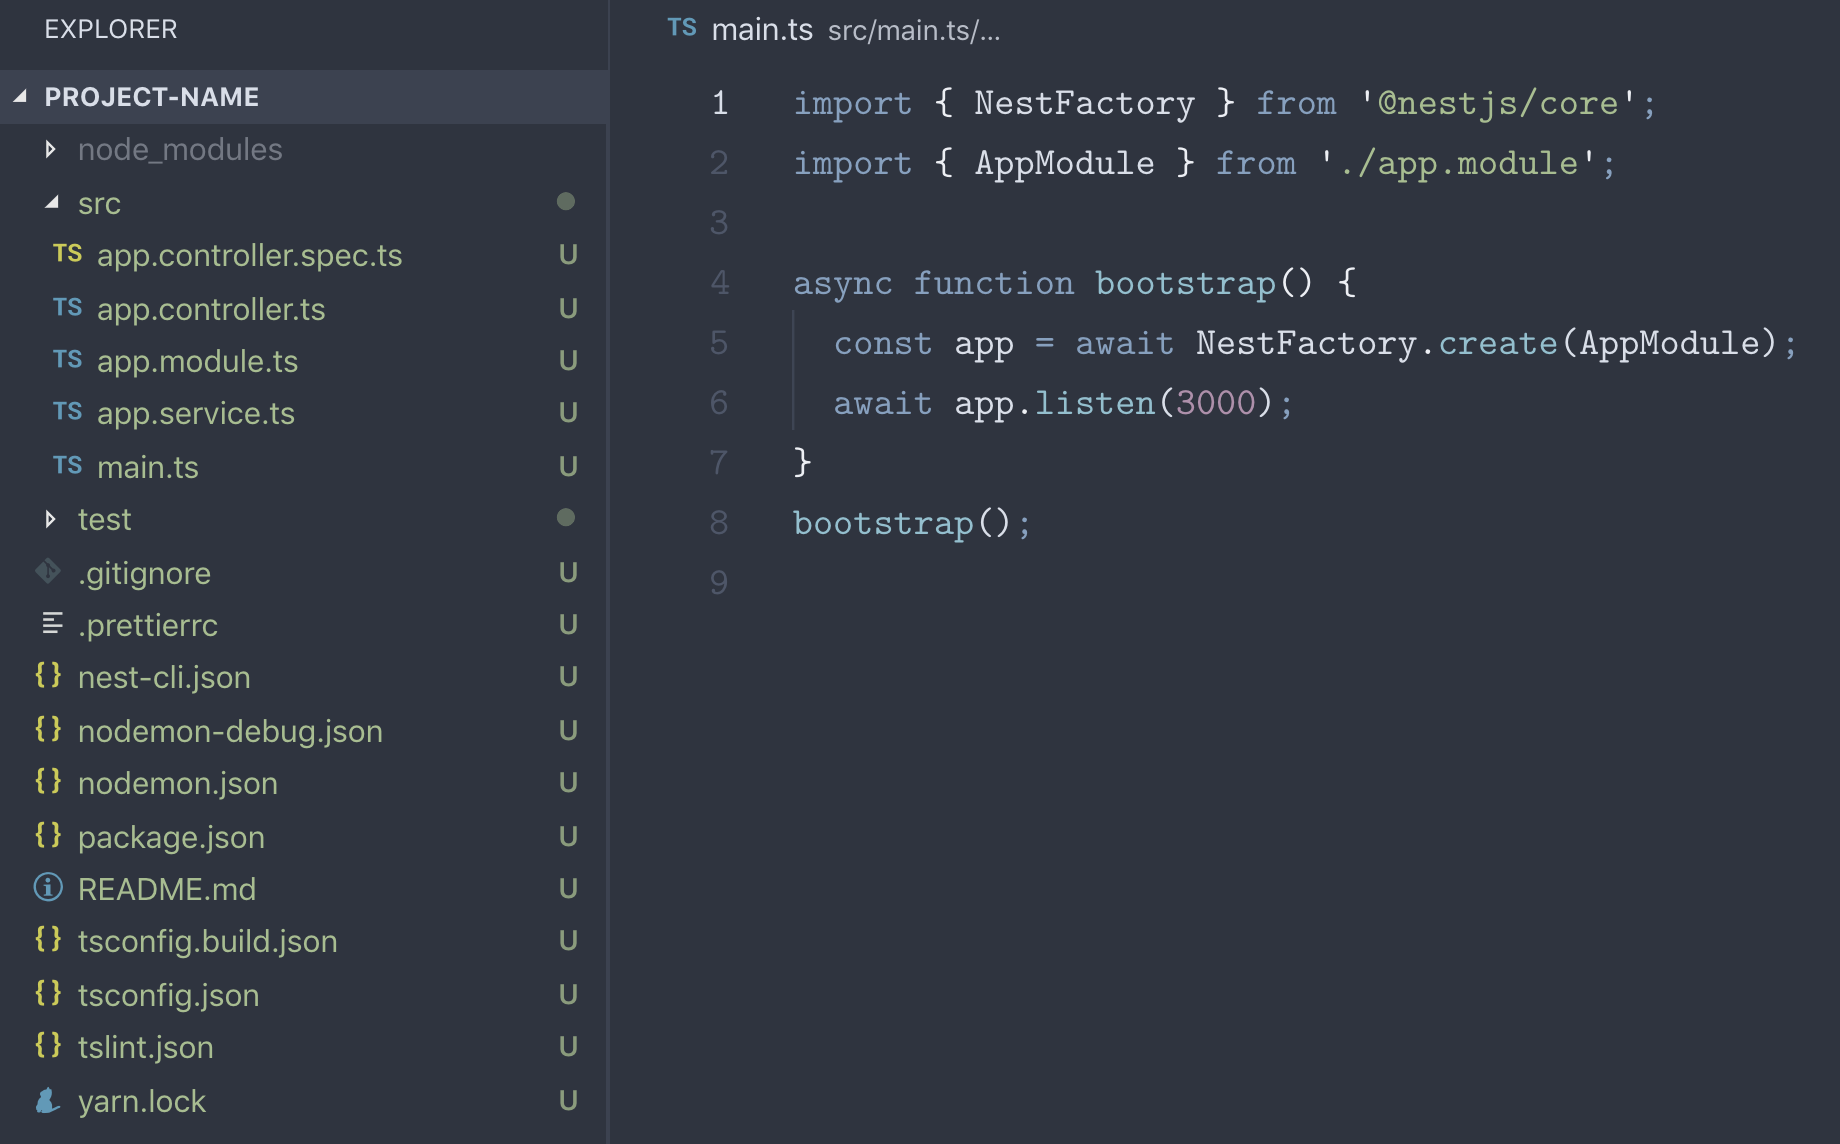Viewport: 1840px width, 1144px height.
Task: Select the main.ts editor tab
Action: [761, 30]
